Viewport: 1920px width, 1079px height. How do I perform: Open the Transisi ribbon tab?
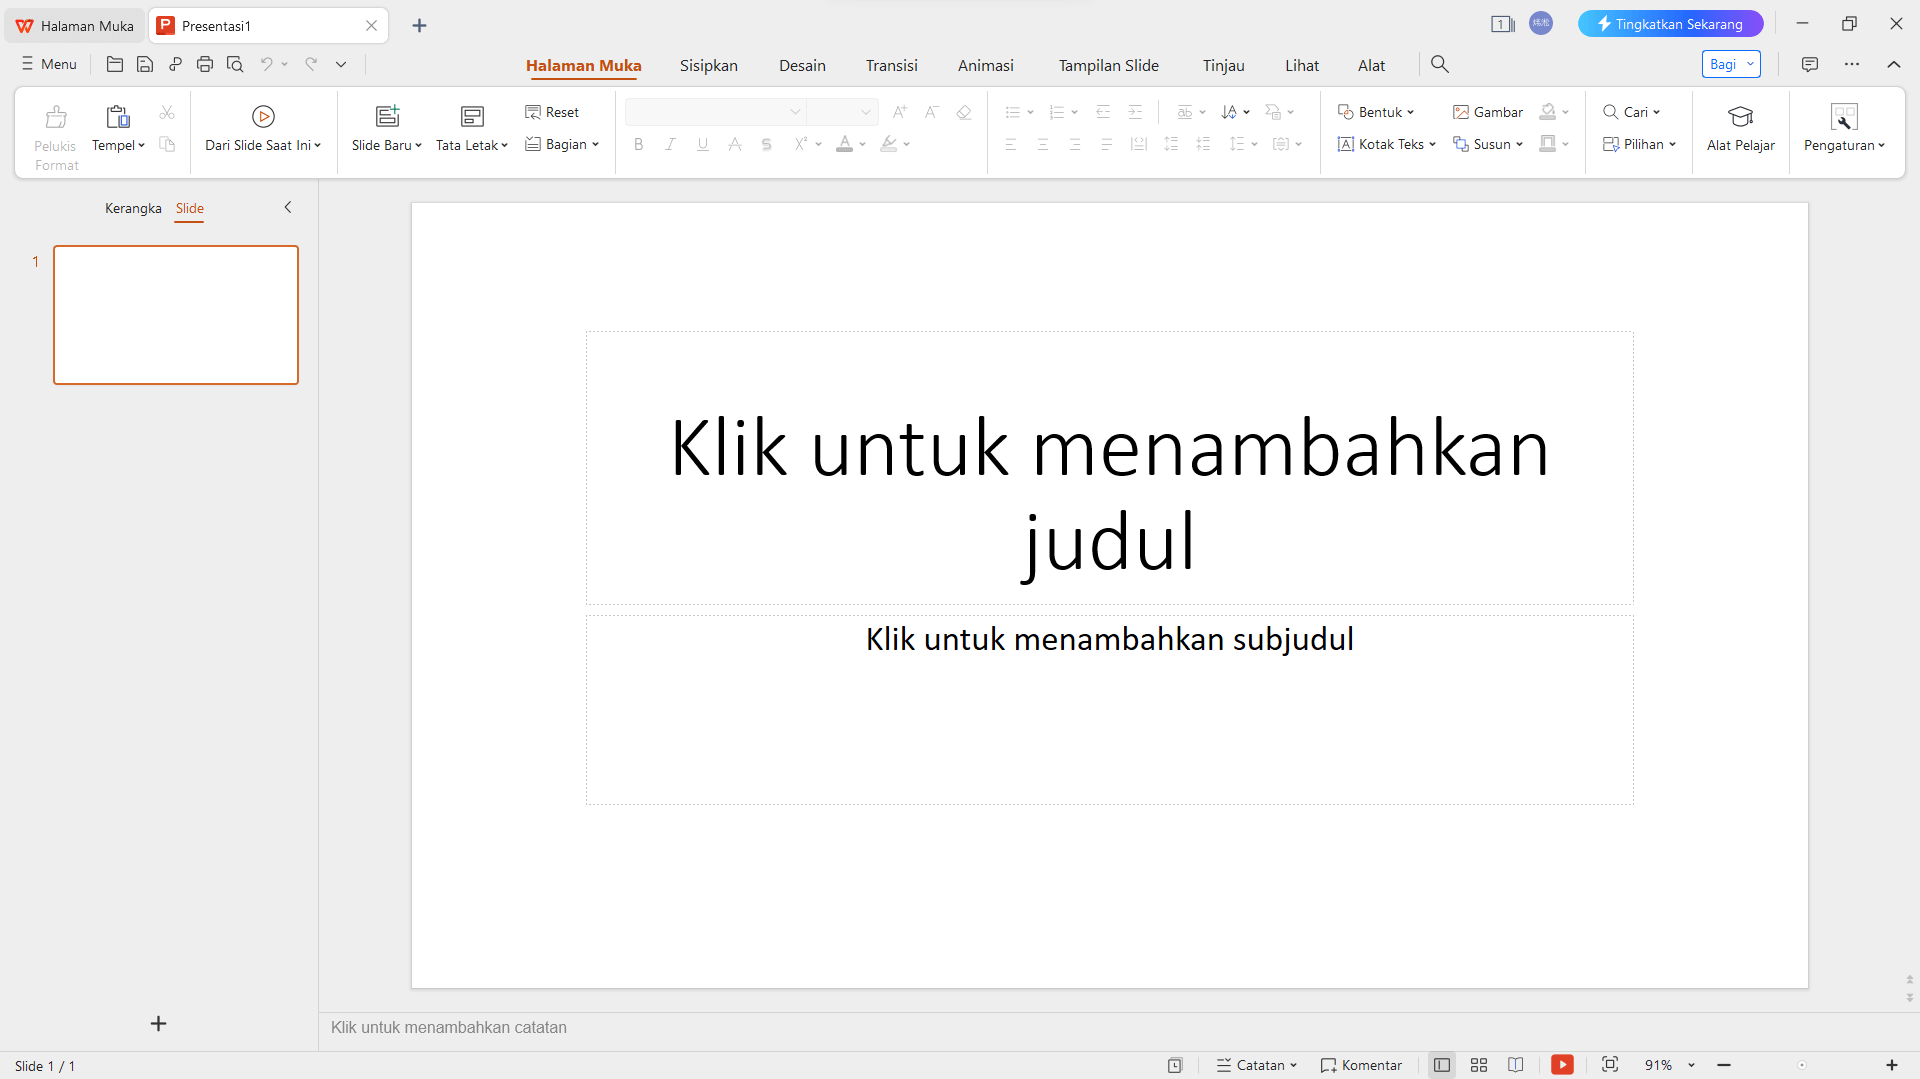point(891,65)
